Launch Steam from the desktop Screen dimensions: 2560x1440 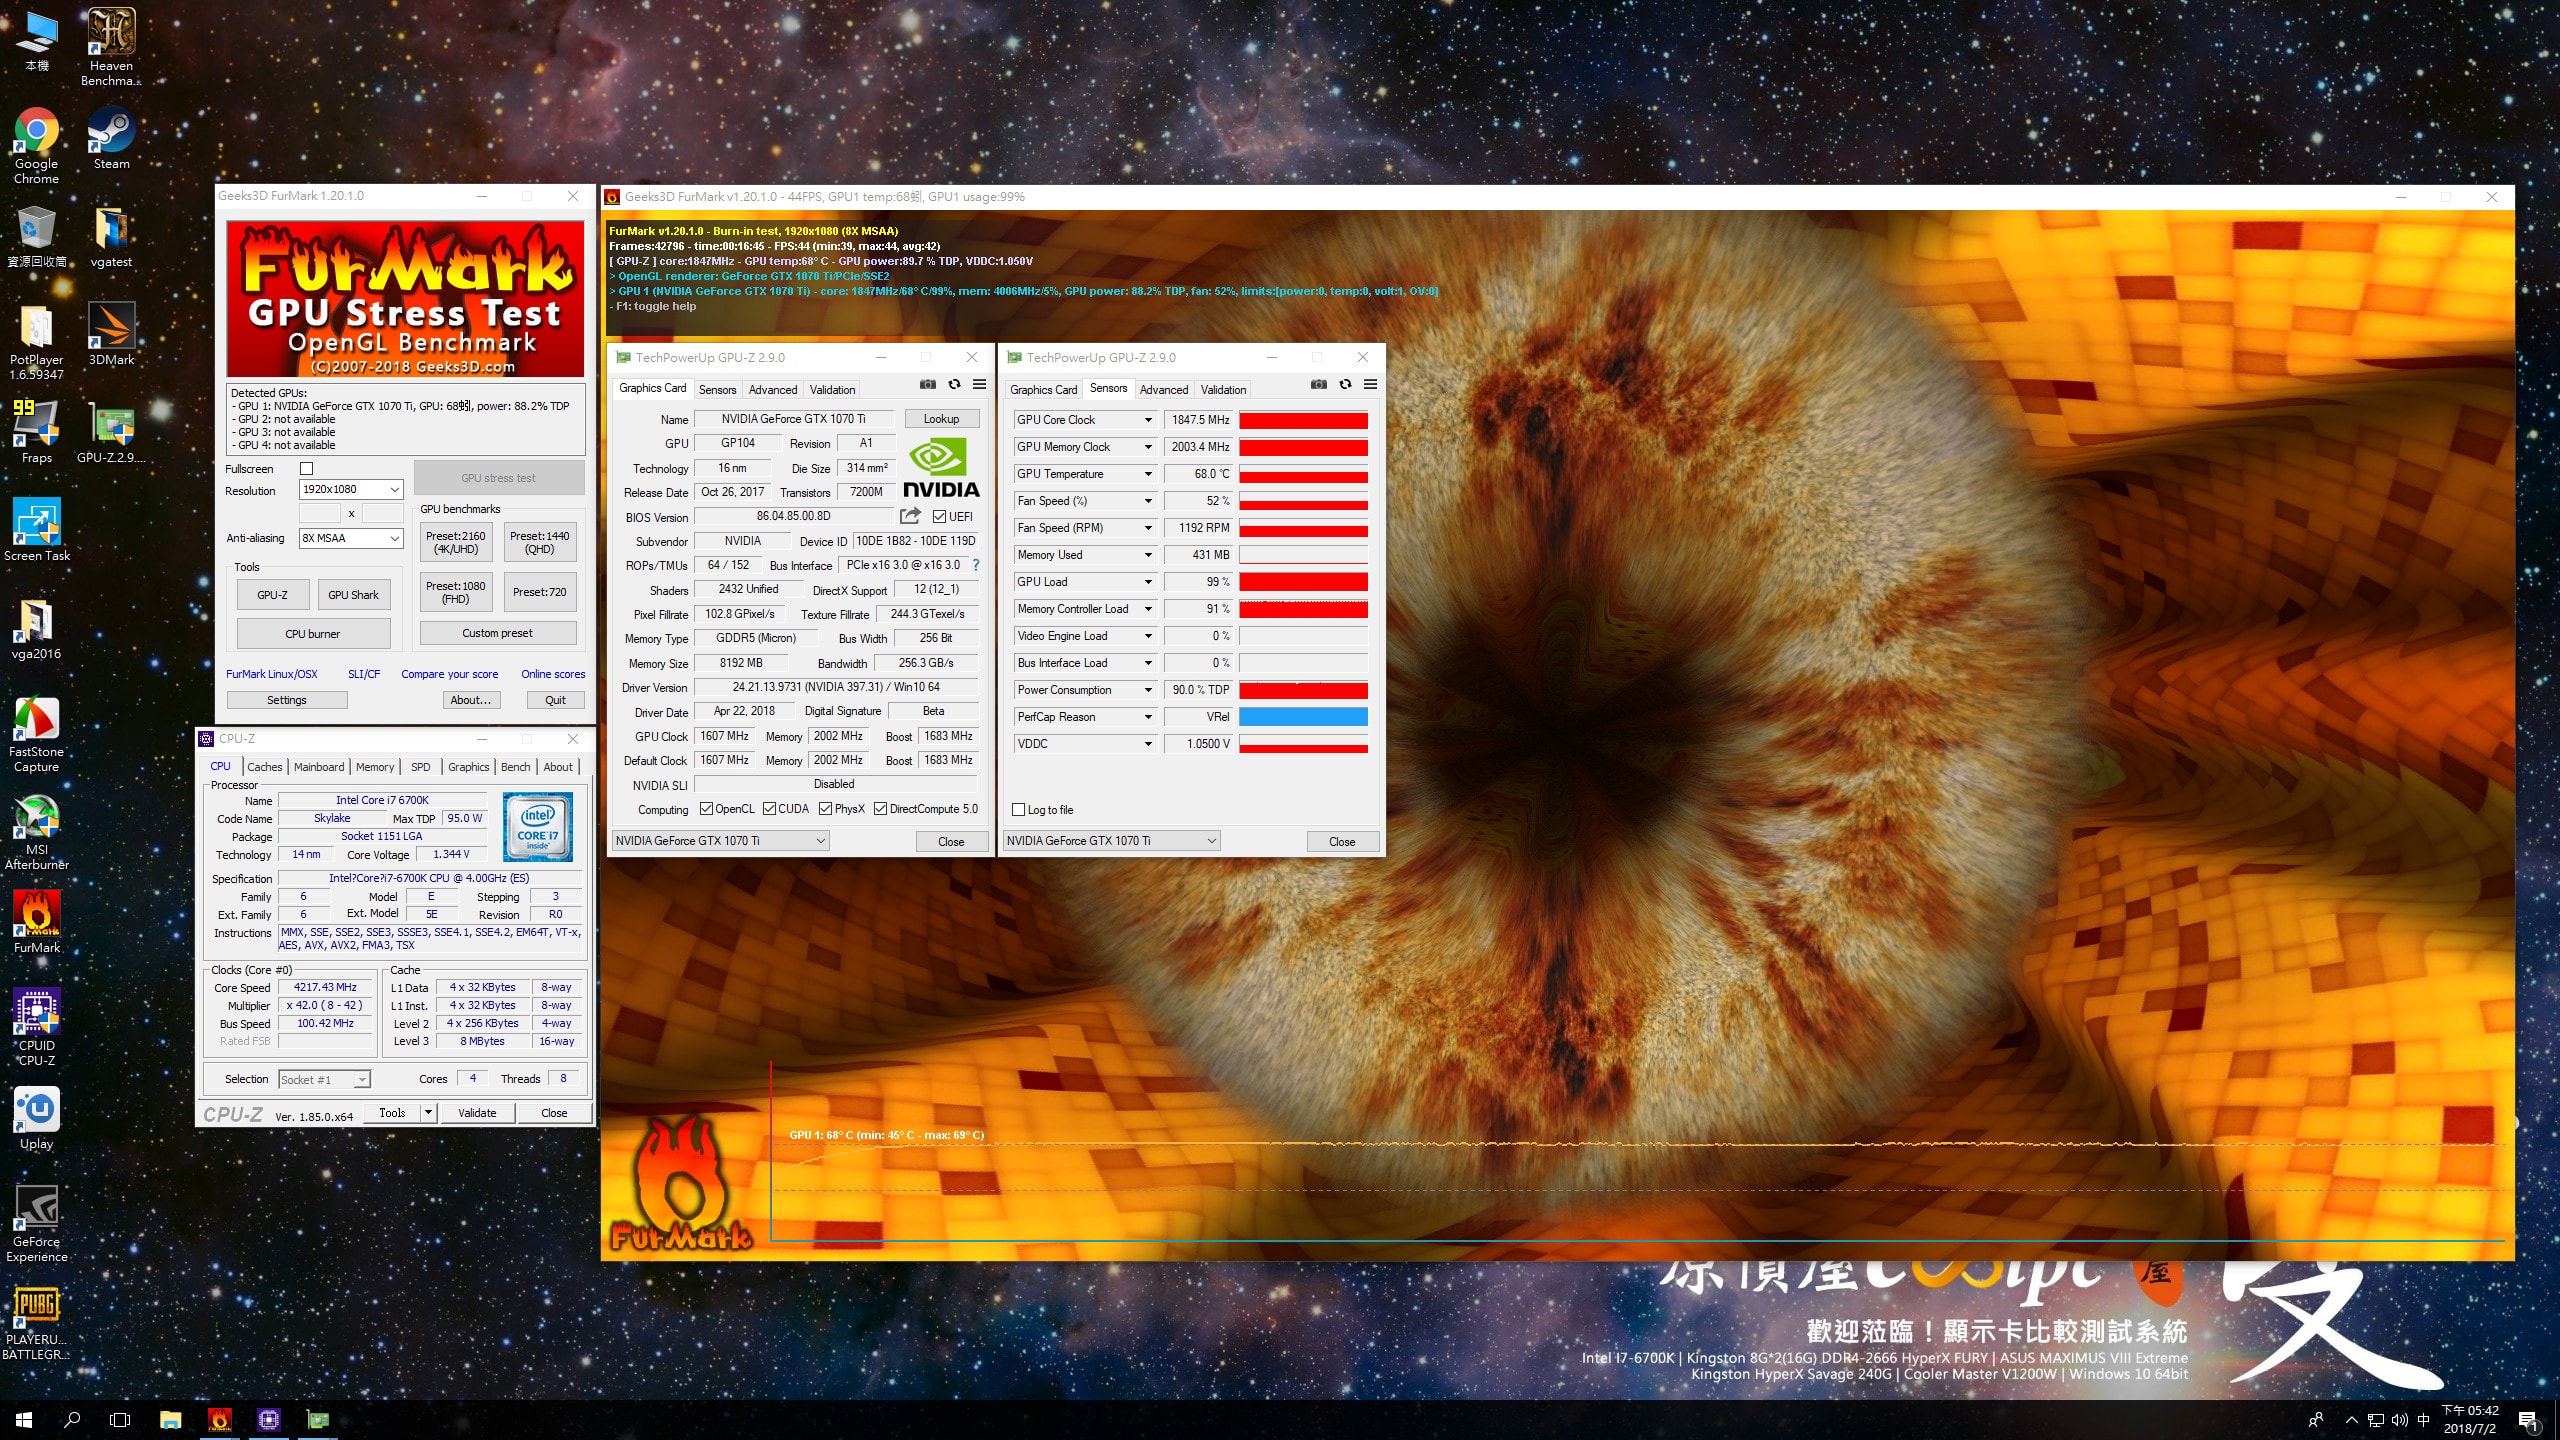click(x=111, y=139)
